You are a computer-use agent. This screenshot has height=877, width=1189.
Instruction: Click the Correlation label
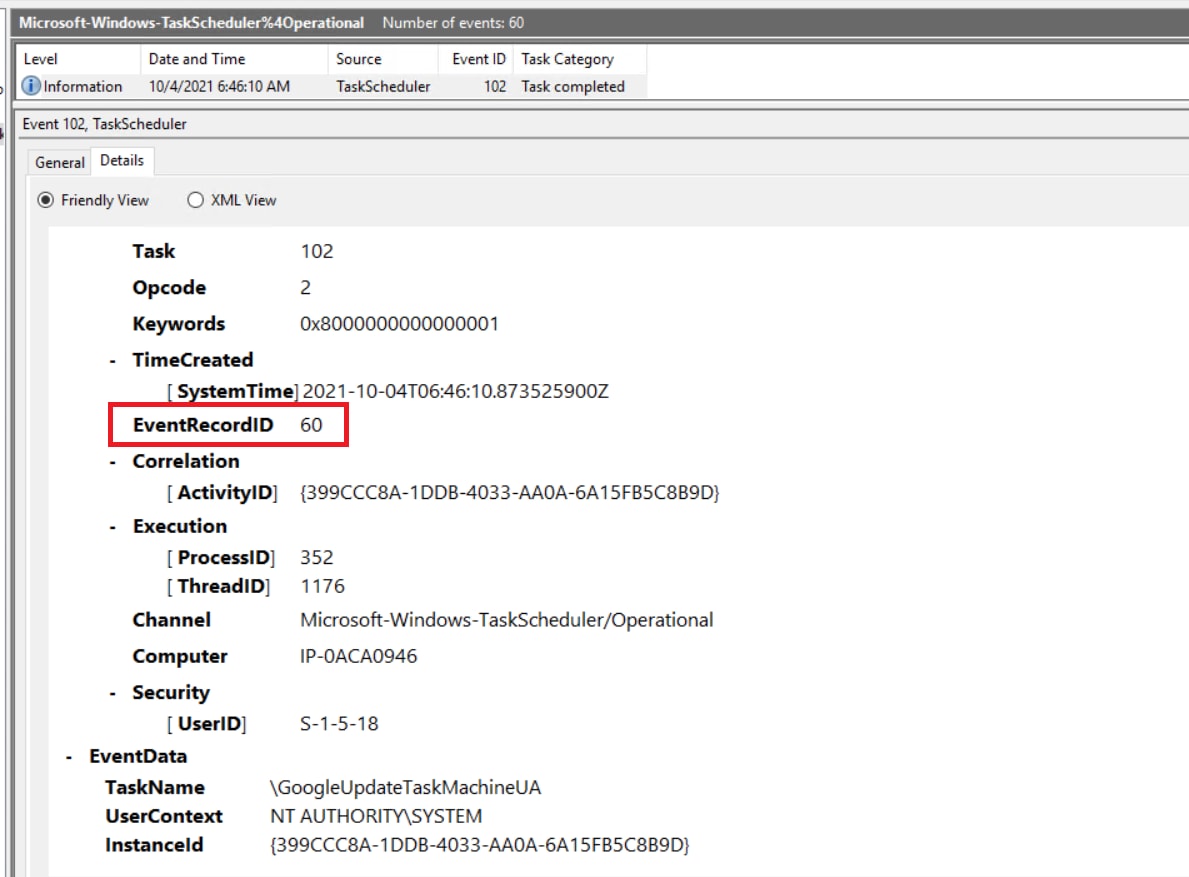tap(186, 462)
